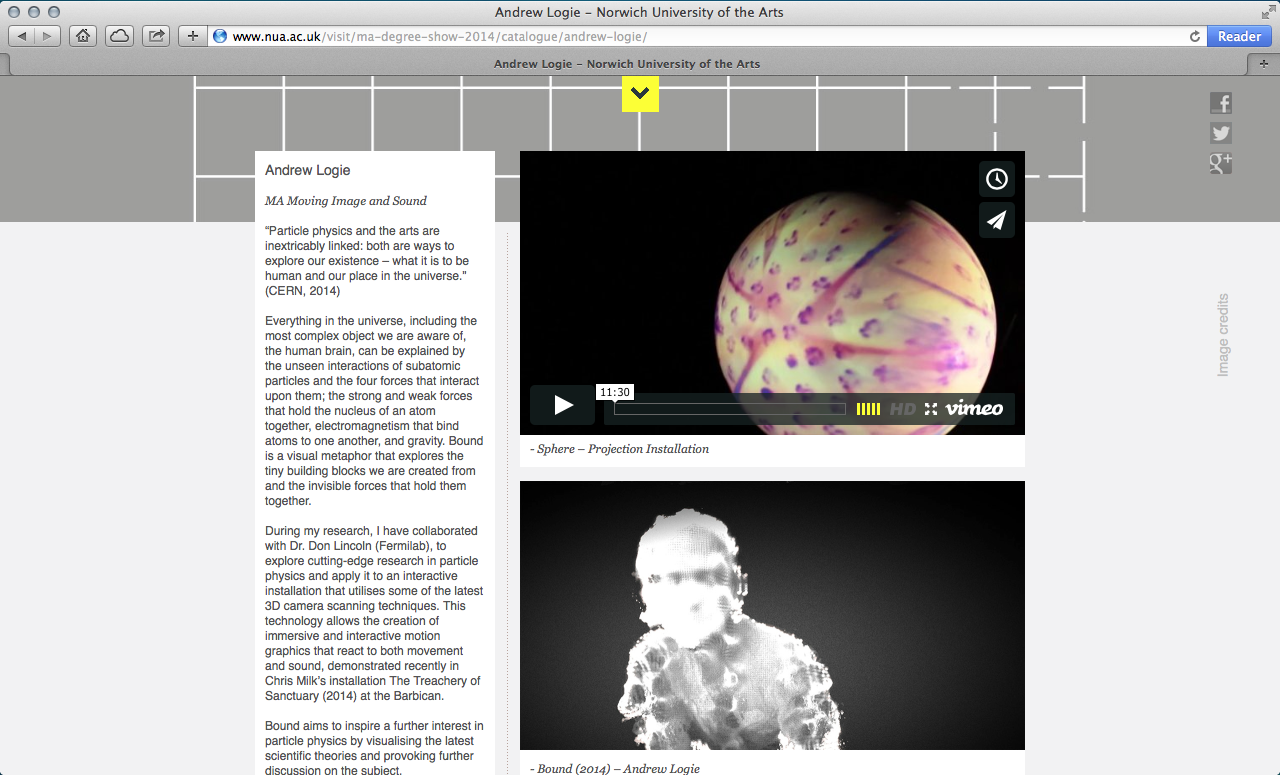Click the URL address field
The image size is (1280, 775).
tap(700, 36)
